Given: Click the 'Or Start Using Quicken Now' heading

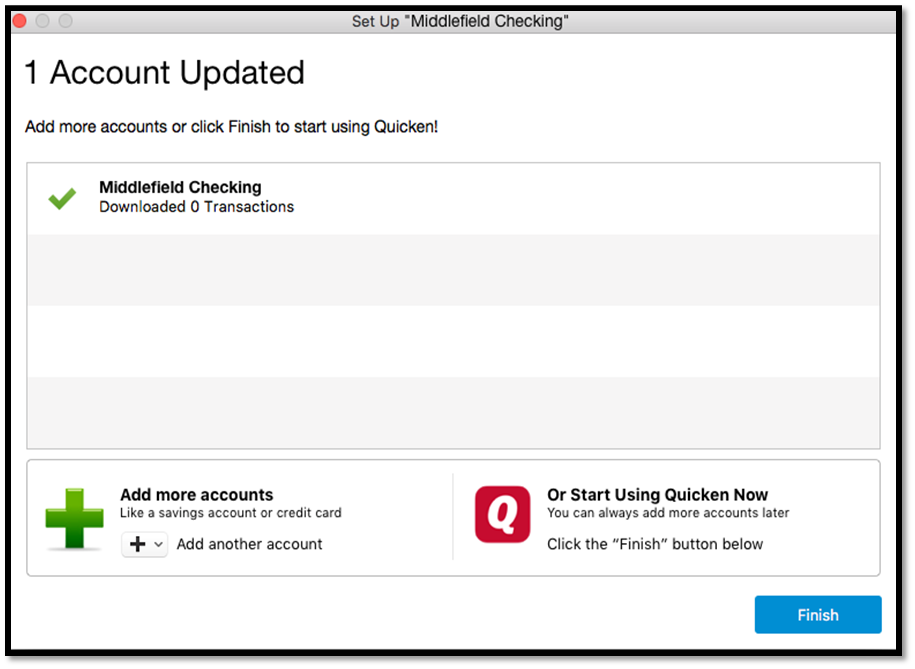Looking at the screenshot, I should tap(657, 495).
